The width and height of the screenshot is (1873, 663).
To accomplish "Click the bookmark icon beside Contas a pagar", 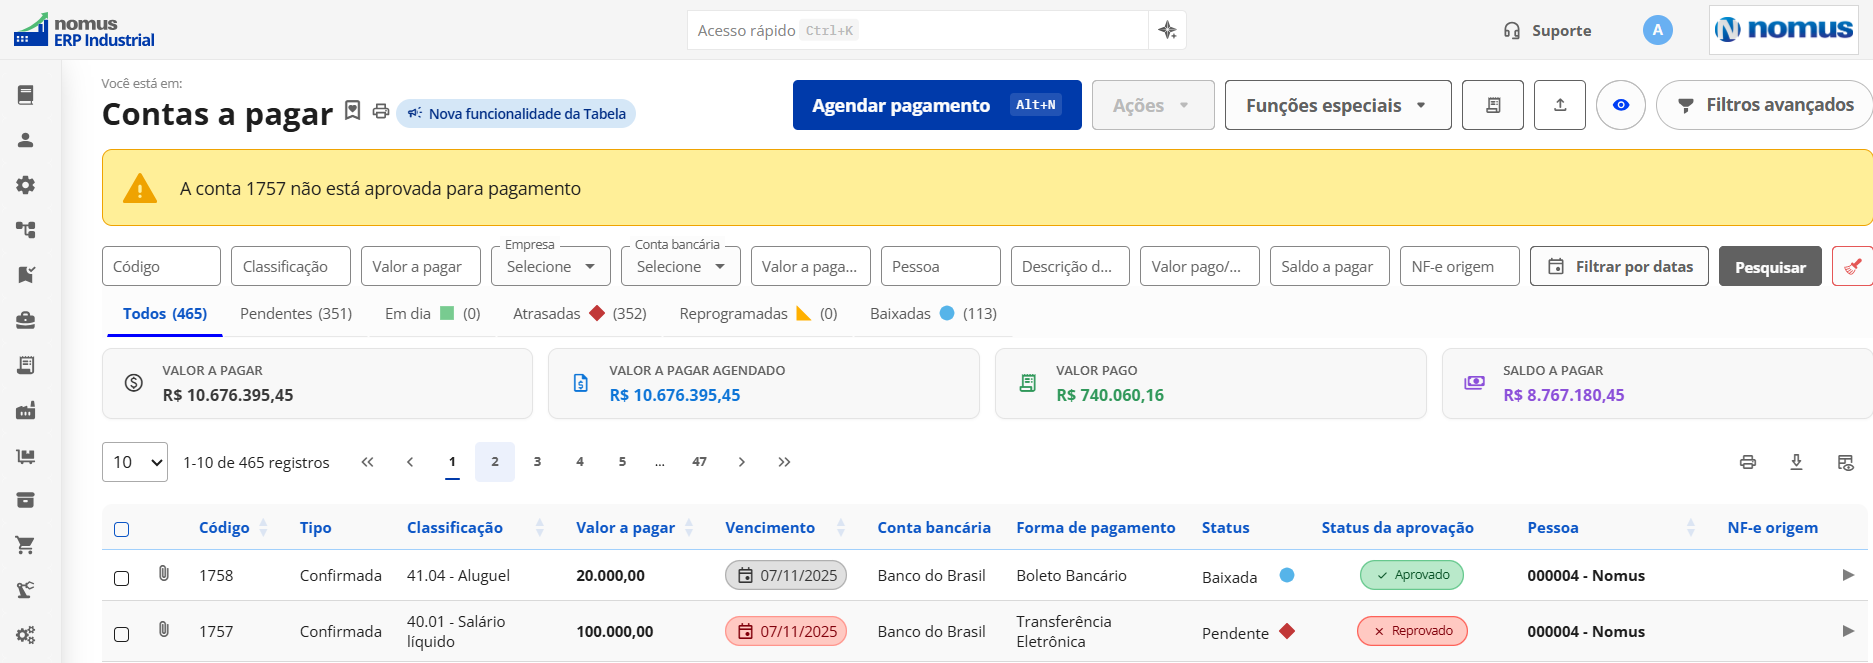I will tap(352, 110).
